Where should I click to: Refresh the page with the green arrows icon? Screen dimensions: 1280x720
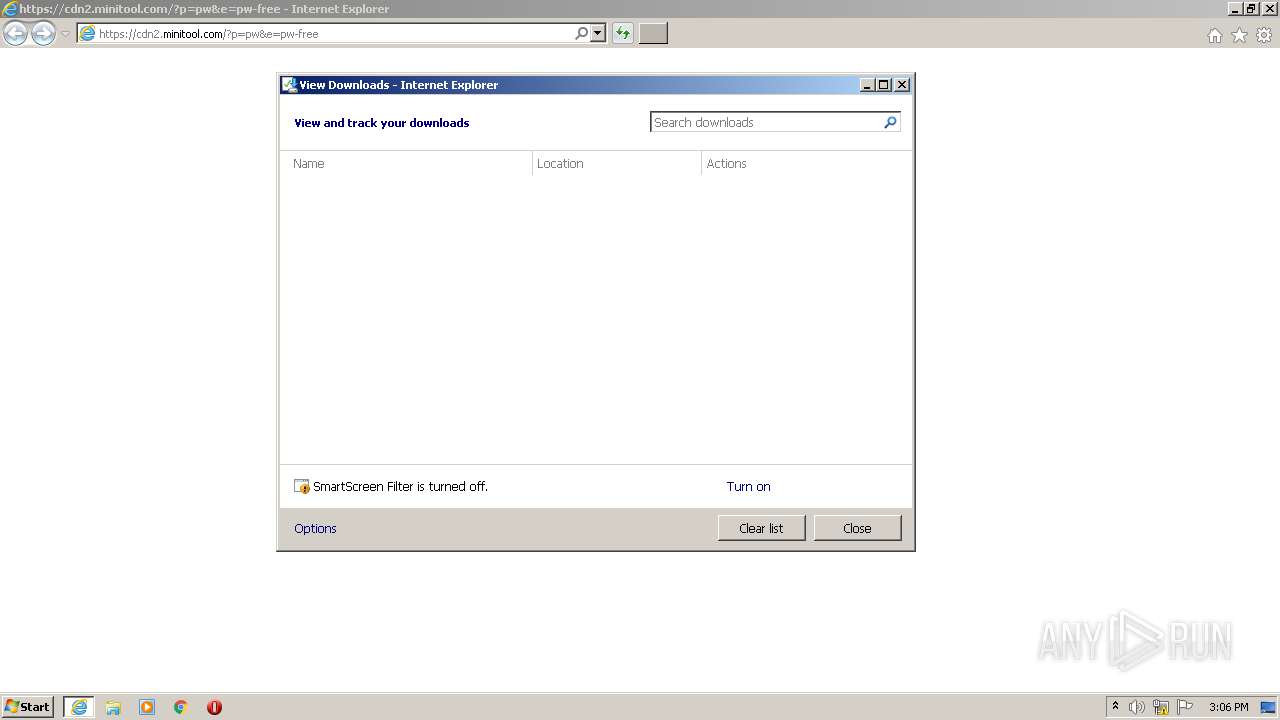(623, 34)
